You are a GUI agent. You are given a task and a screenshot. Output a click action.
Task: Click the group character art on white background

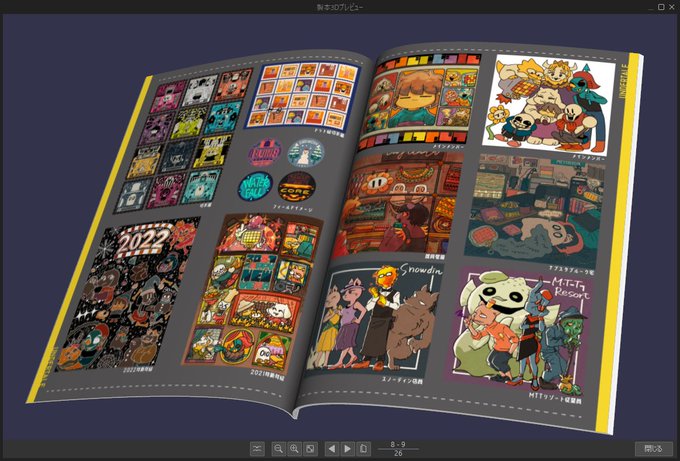click(551, 103)
